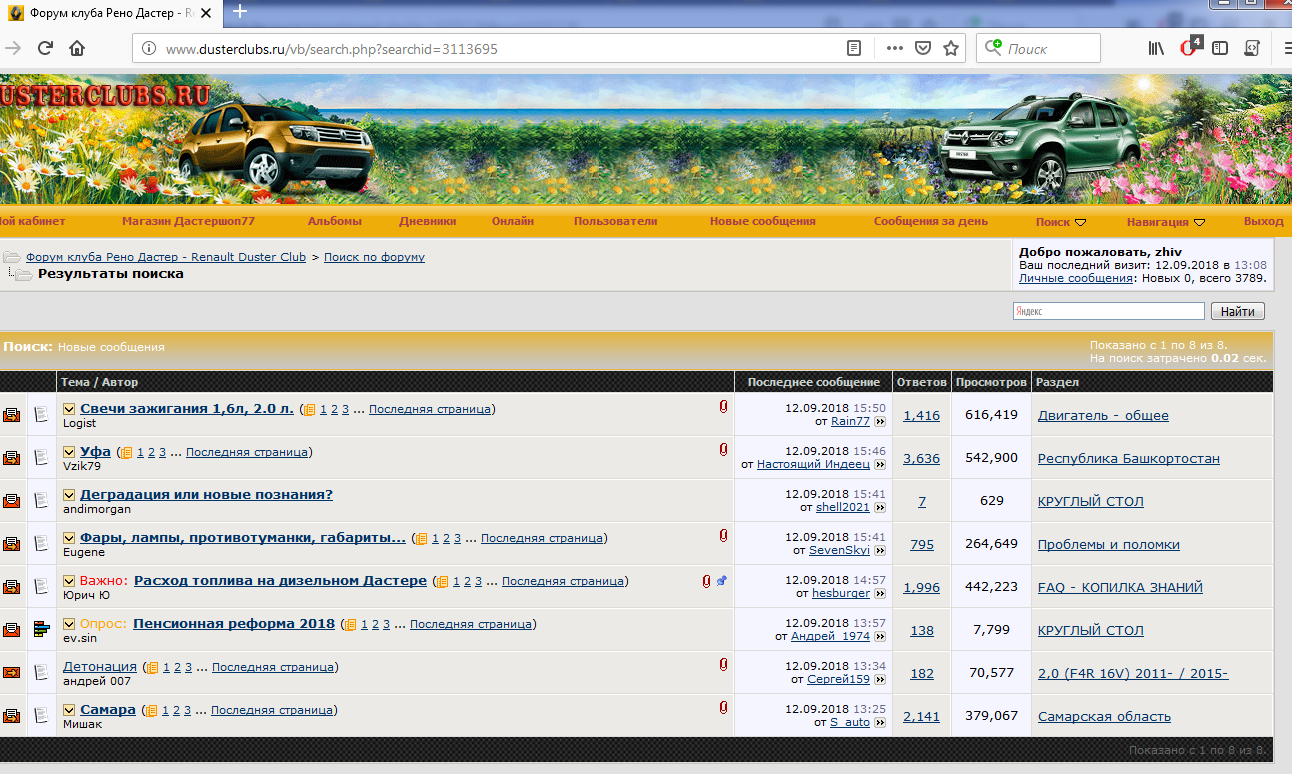Go to page 2 of Детонация thread
Viewport: 1292px width, 774px height.
177,667
